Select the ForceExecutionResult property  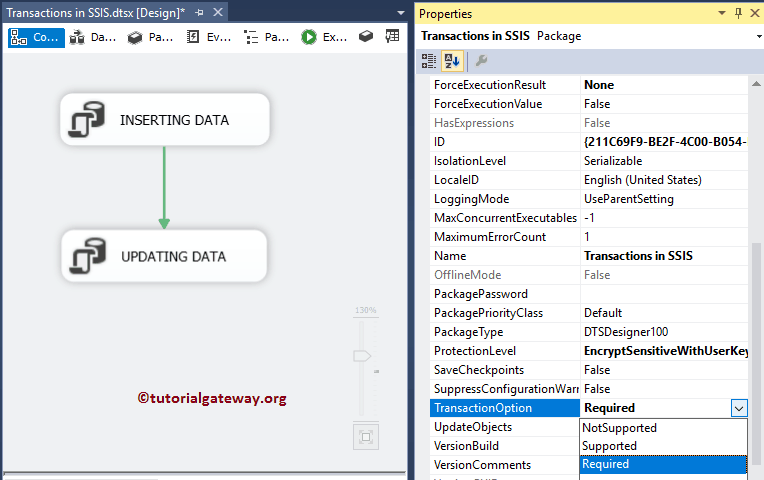505,85
